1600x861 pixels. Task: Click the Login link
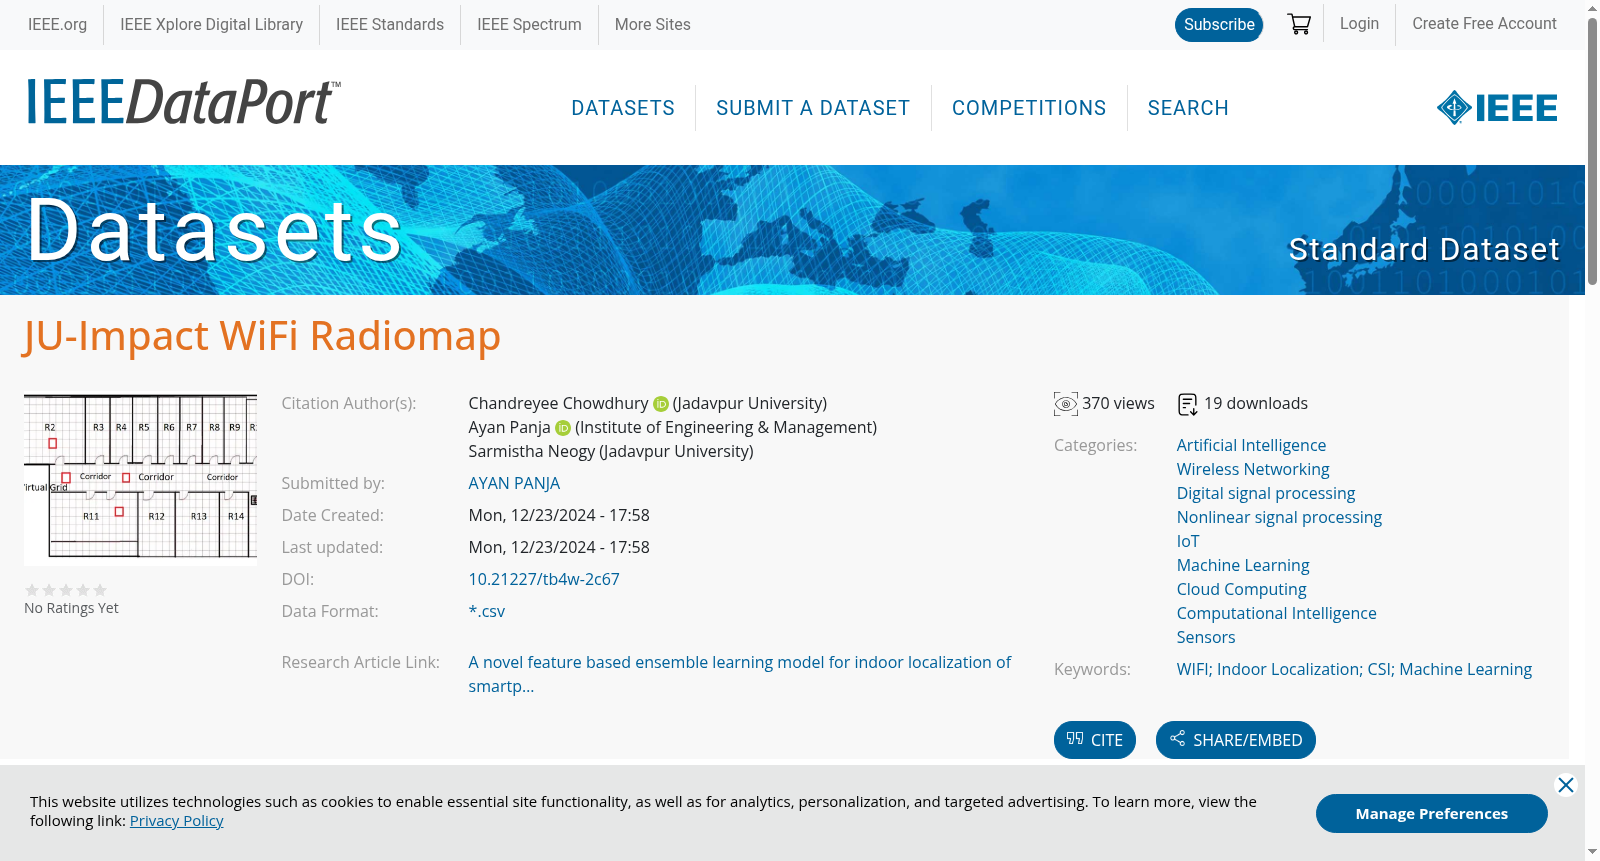click(x=1359, y=24)
